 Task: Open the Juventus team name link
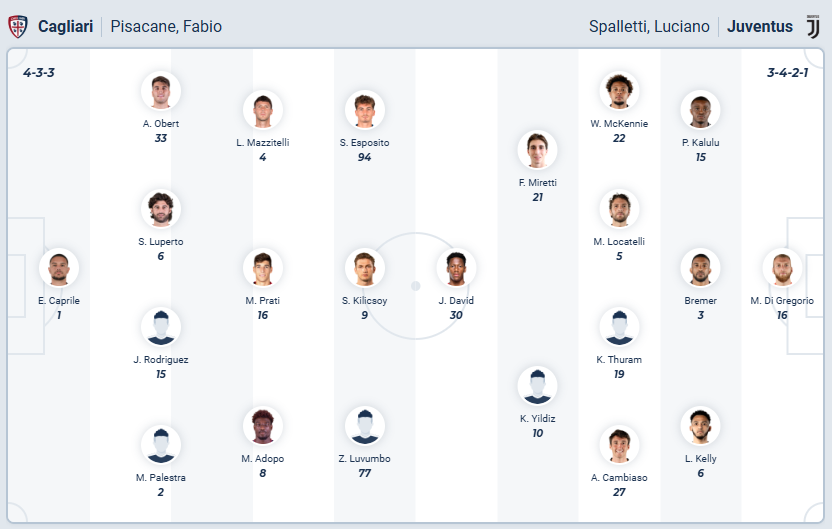[x=760, y=26]
